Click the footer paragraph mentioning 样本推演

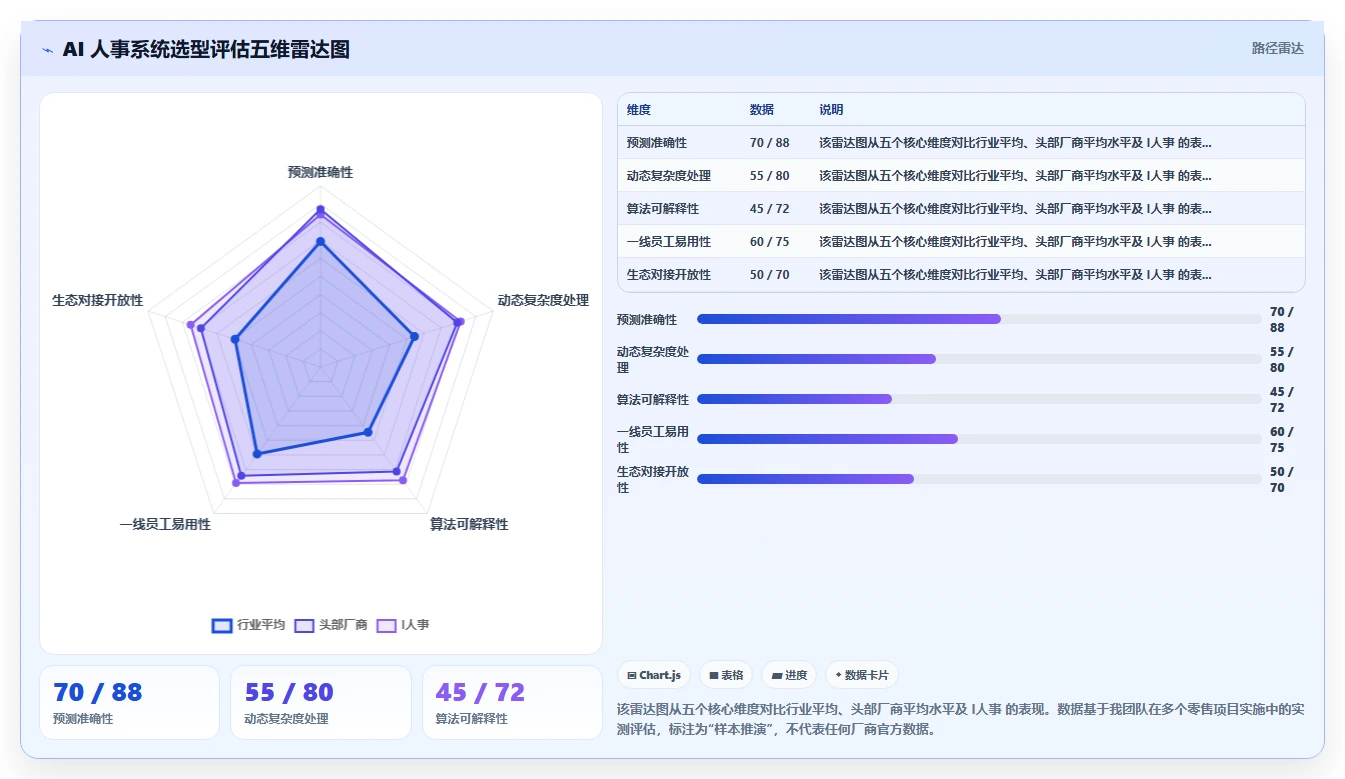(x=960, y=719)
